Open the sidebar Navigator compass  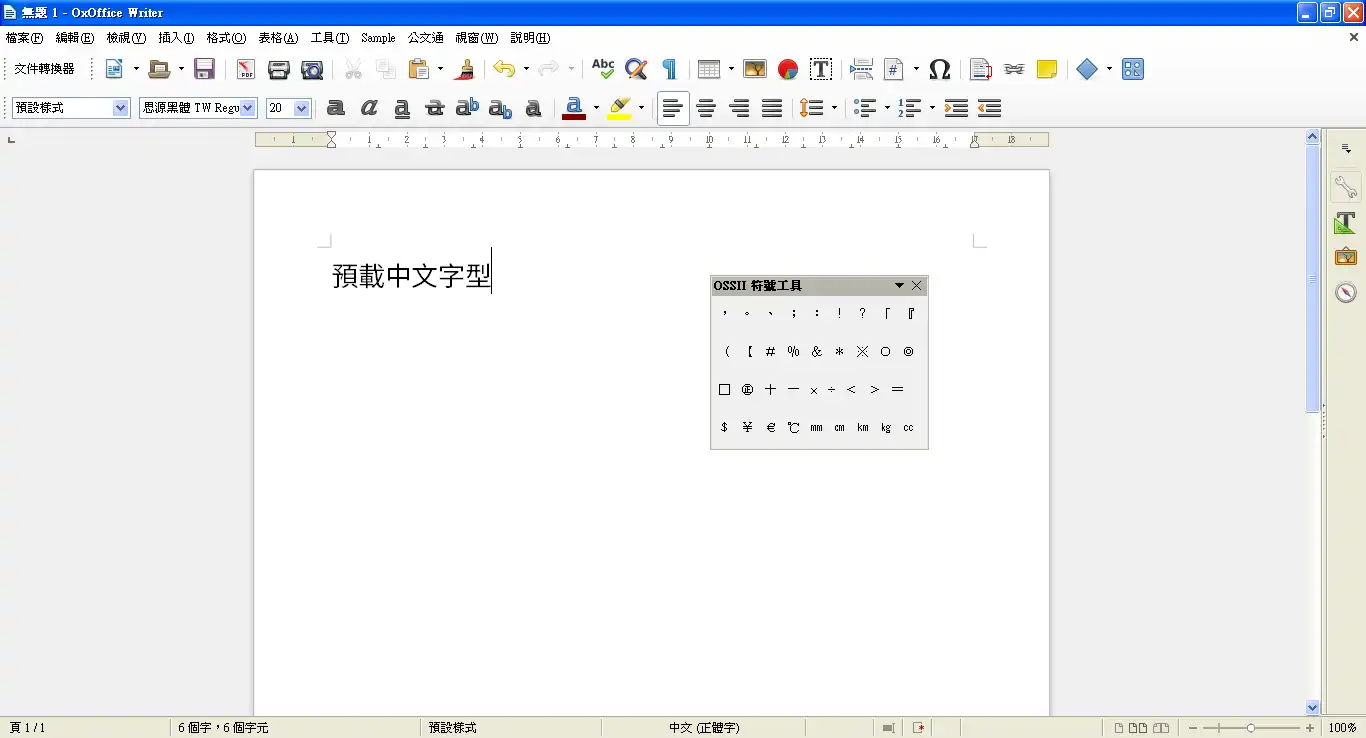click(x=1346, y=292)
